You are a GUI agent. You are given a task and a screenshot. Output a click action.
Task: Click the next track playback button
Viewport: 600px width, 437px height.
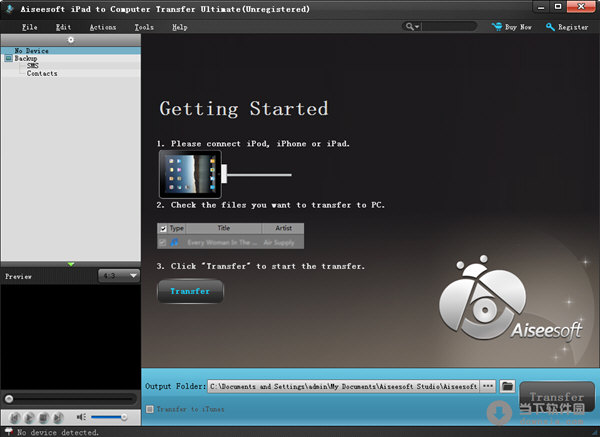(x=58, y=417)
